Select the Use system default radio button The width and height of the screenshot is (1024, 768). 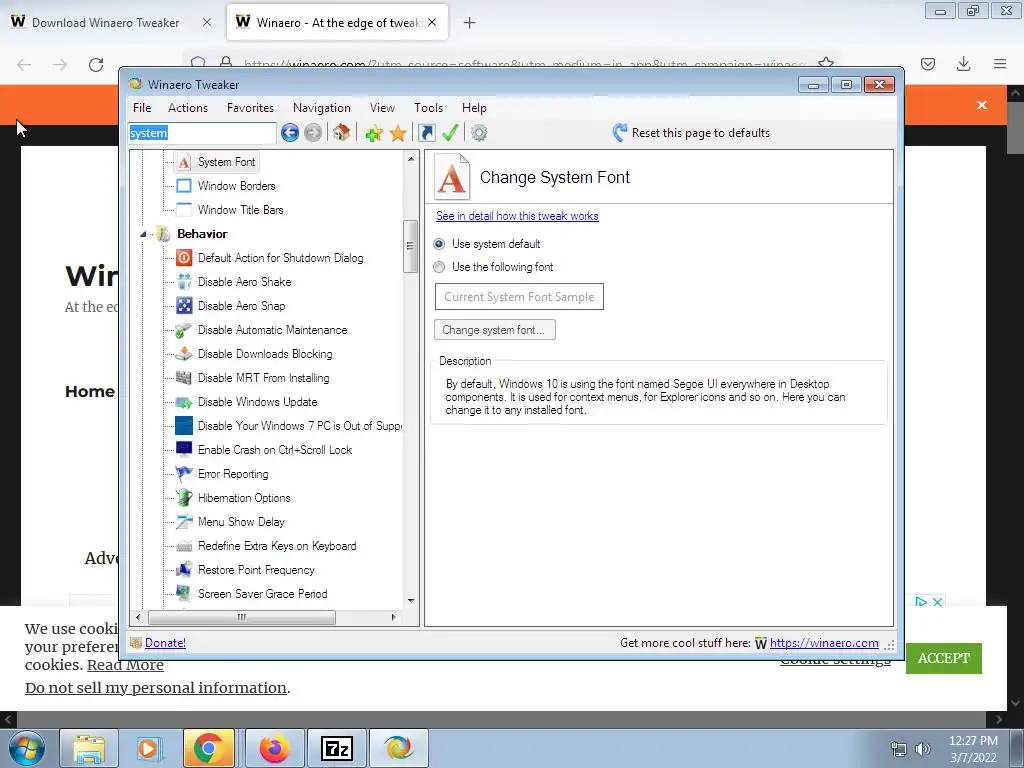[439, 244]
